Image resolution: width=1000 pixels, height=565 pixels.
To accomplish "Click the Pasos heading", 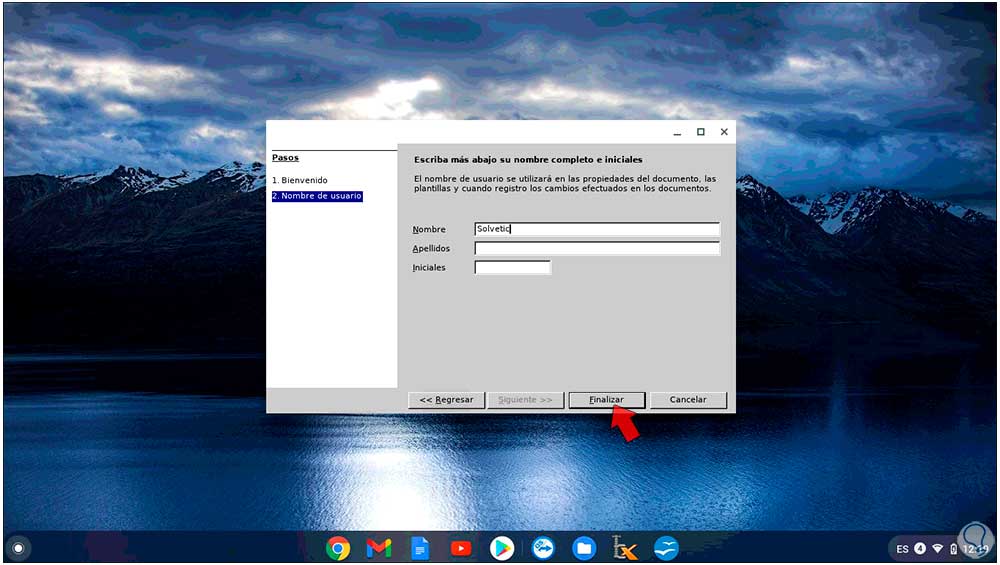I will [285, 158].
